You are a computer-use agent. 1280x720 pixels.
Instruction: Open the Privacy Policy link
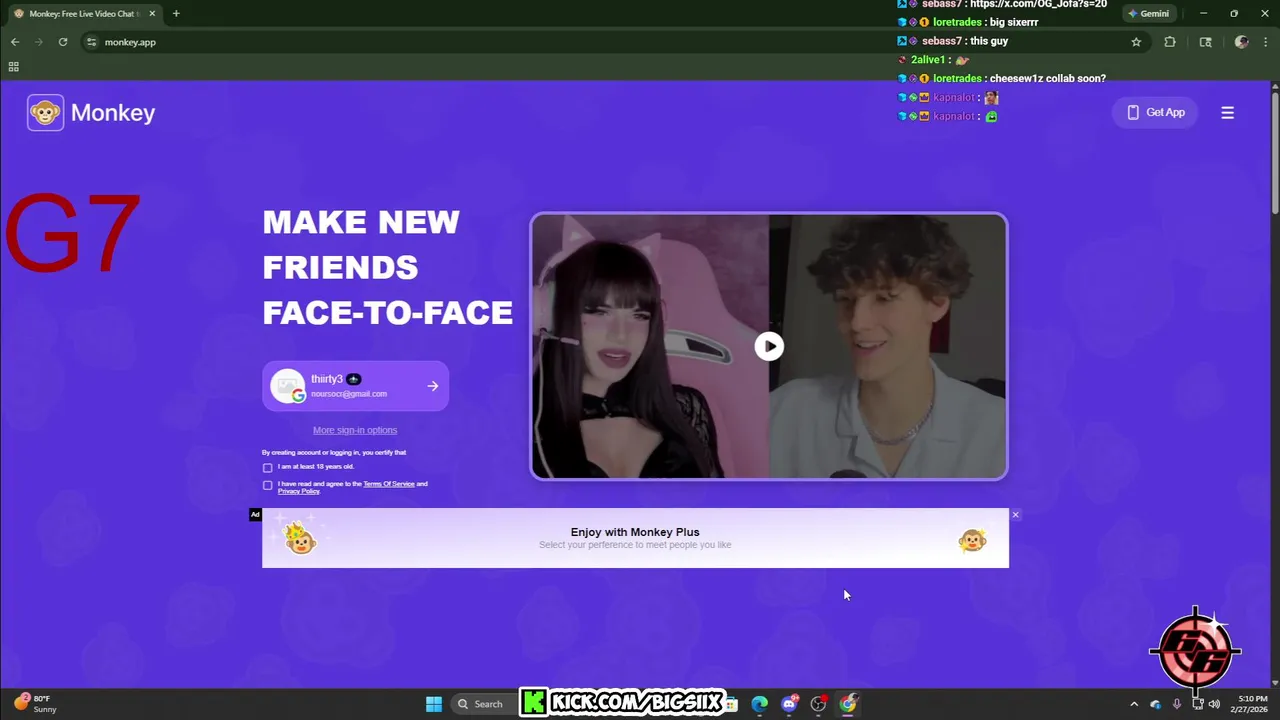[x=298, y=491]
